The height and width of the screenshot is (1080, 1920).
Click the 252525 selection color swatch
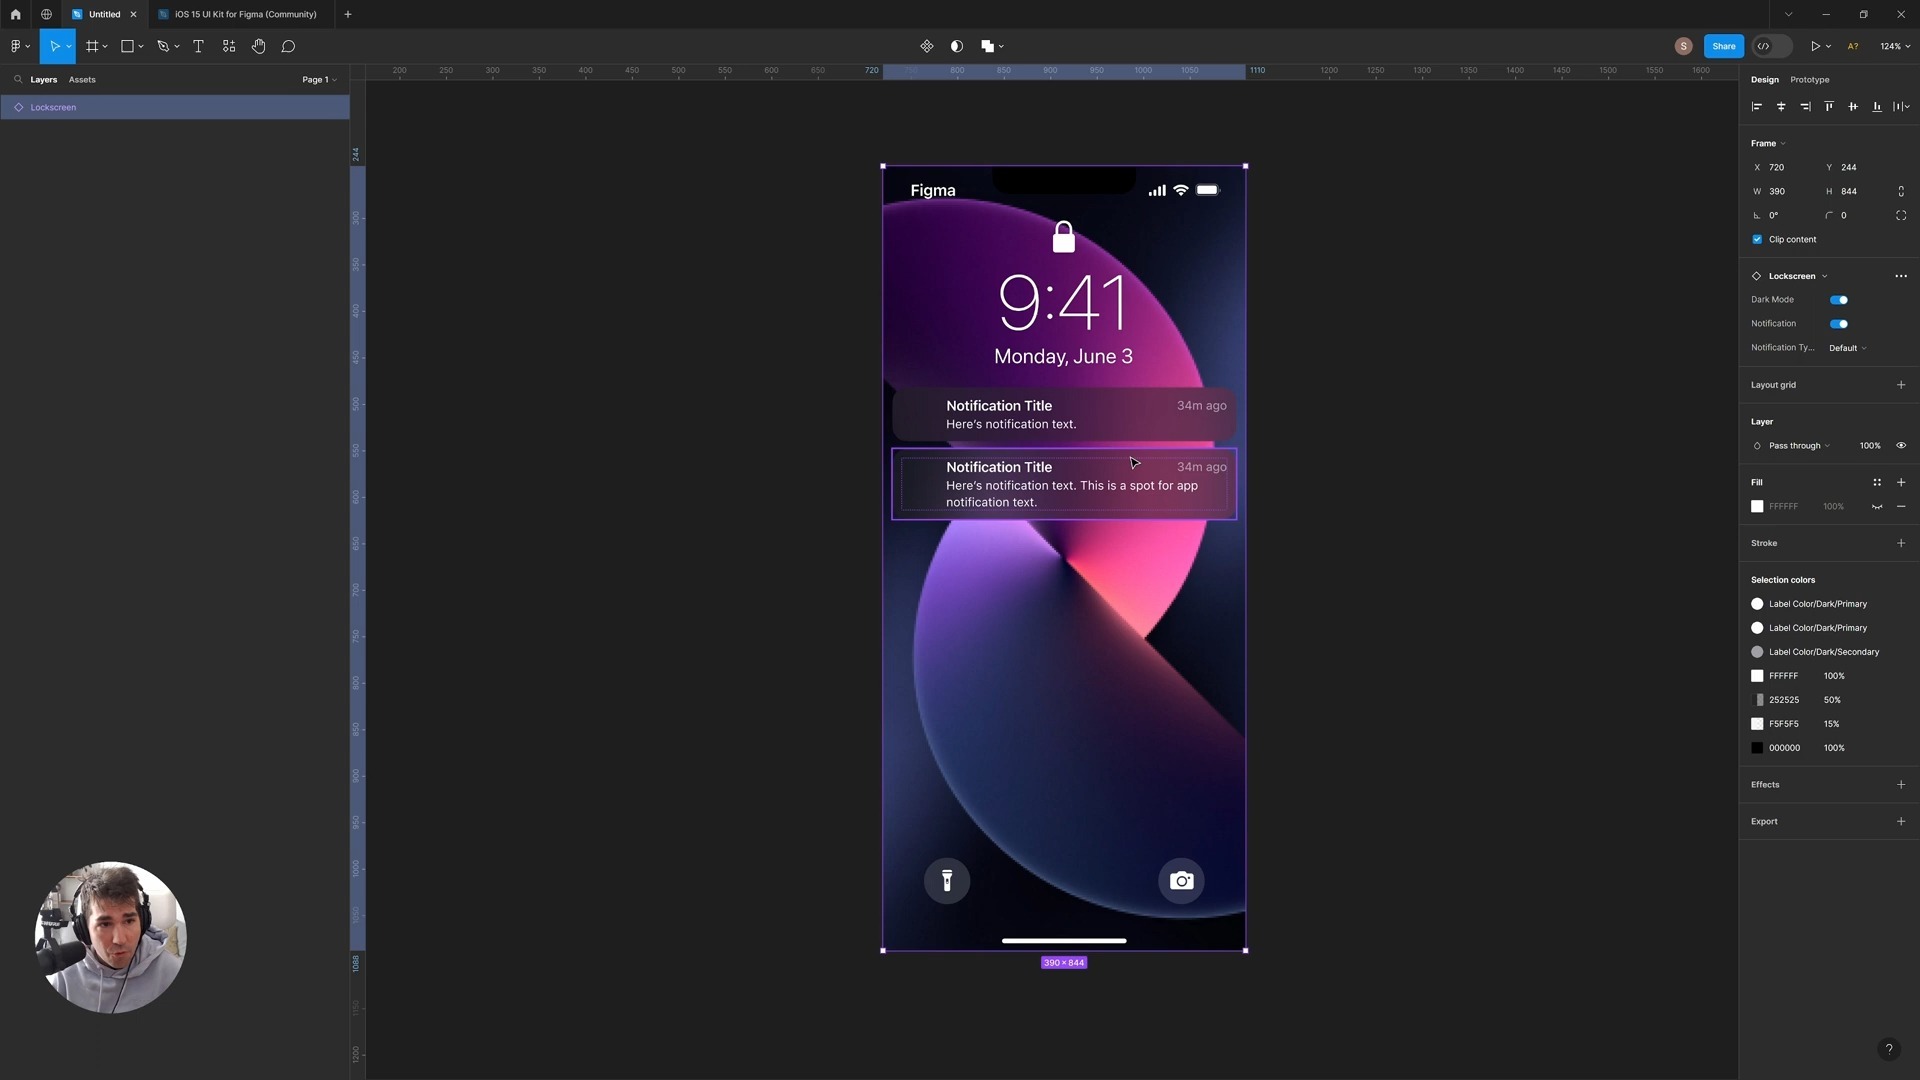click(1757, 700)
